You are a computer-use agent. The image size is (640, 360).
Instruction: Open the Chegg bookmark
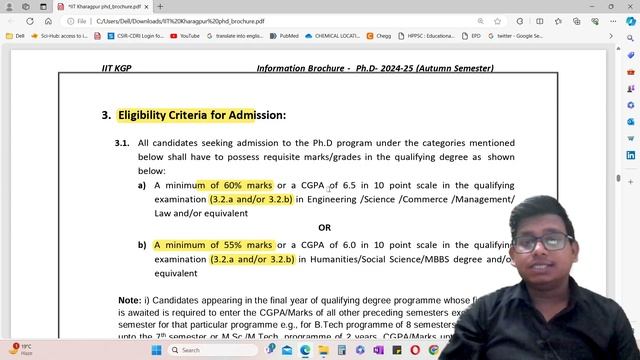coord(379,36)
